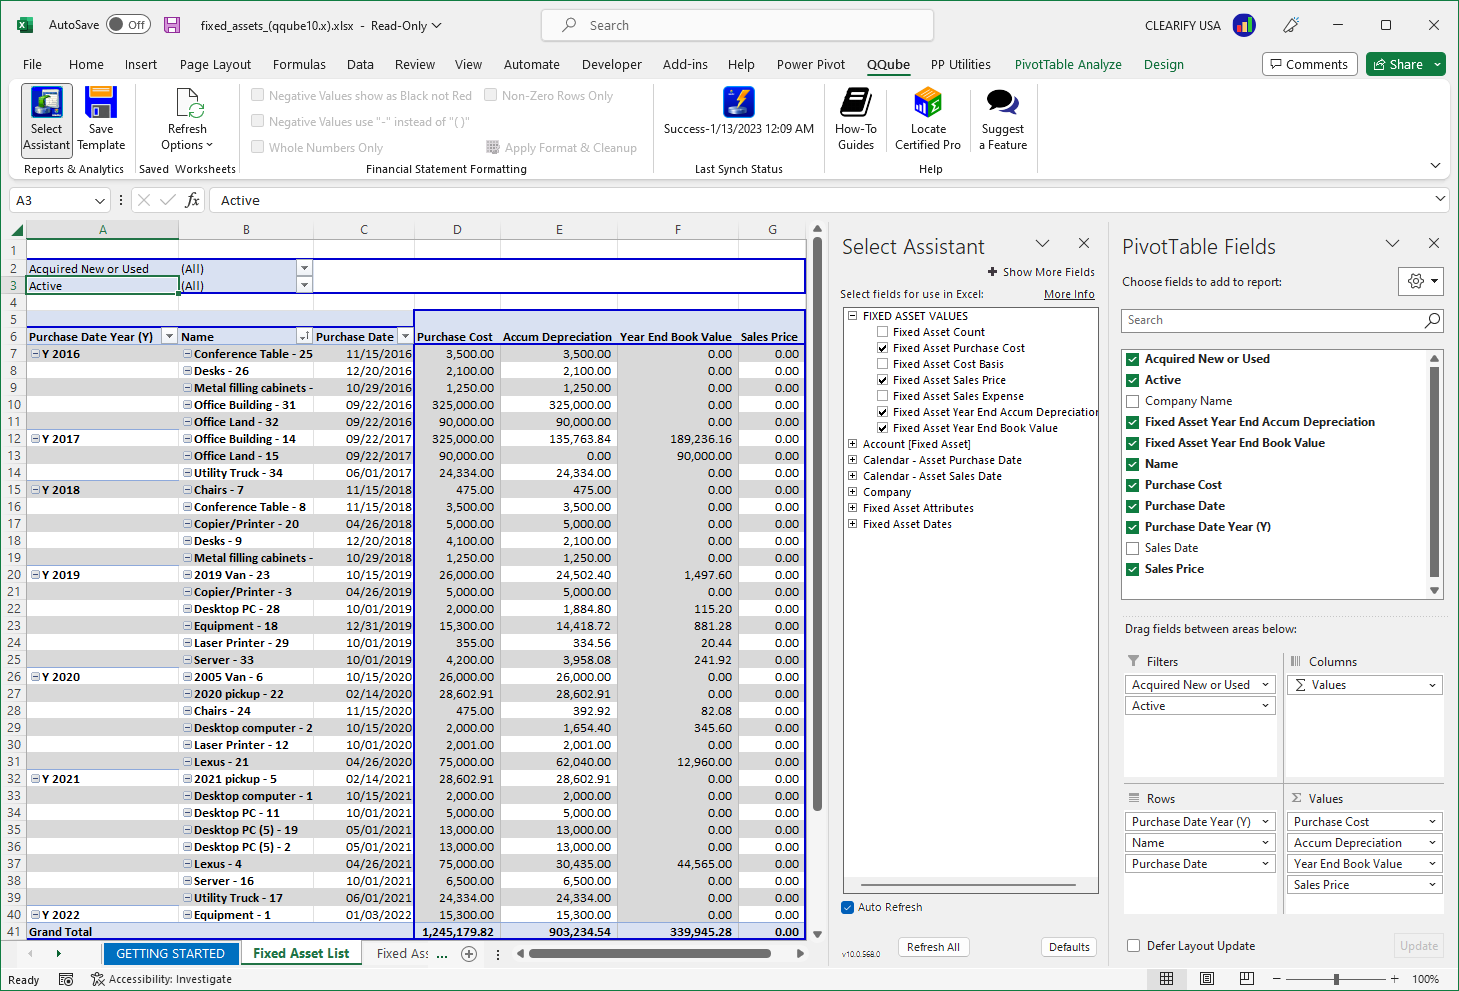The height and width of the screenshot is (991, 1459).
Task: Disable the Auto Refresh checkbox
Action: pos(847,907)
